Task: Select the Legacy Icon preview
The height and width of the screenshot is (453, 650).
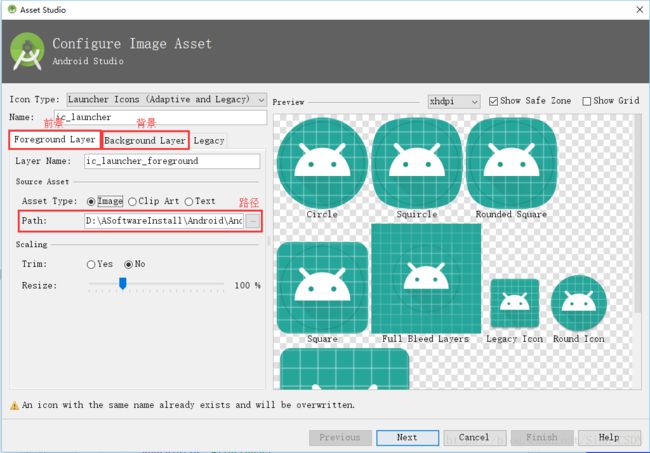Action: pos(514,303)
